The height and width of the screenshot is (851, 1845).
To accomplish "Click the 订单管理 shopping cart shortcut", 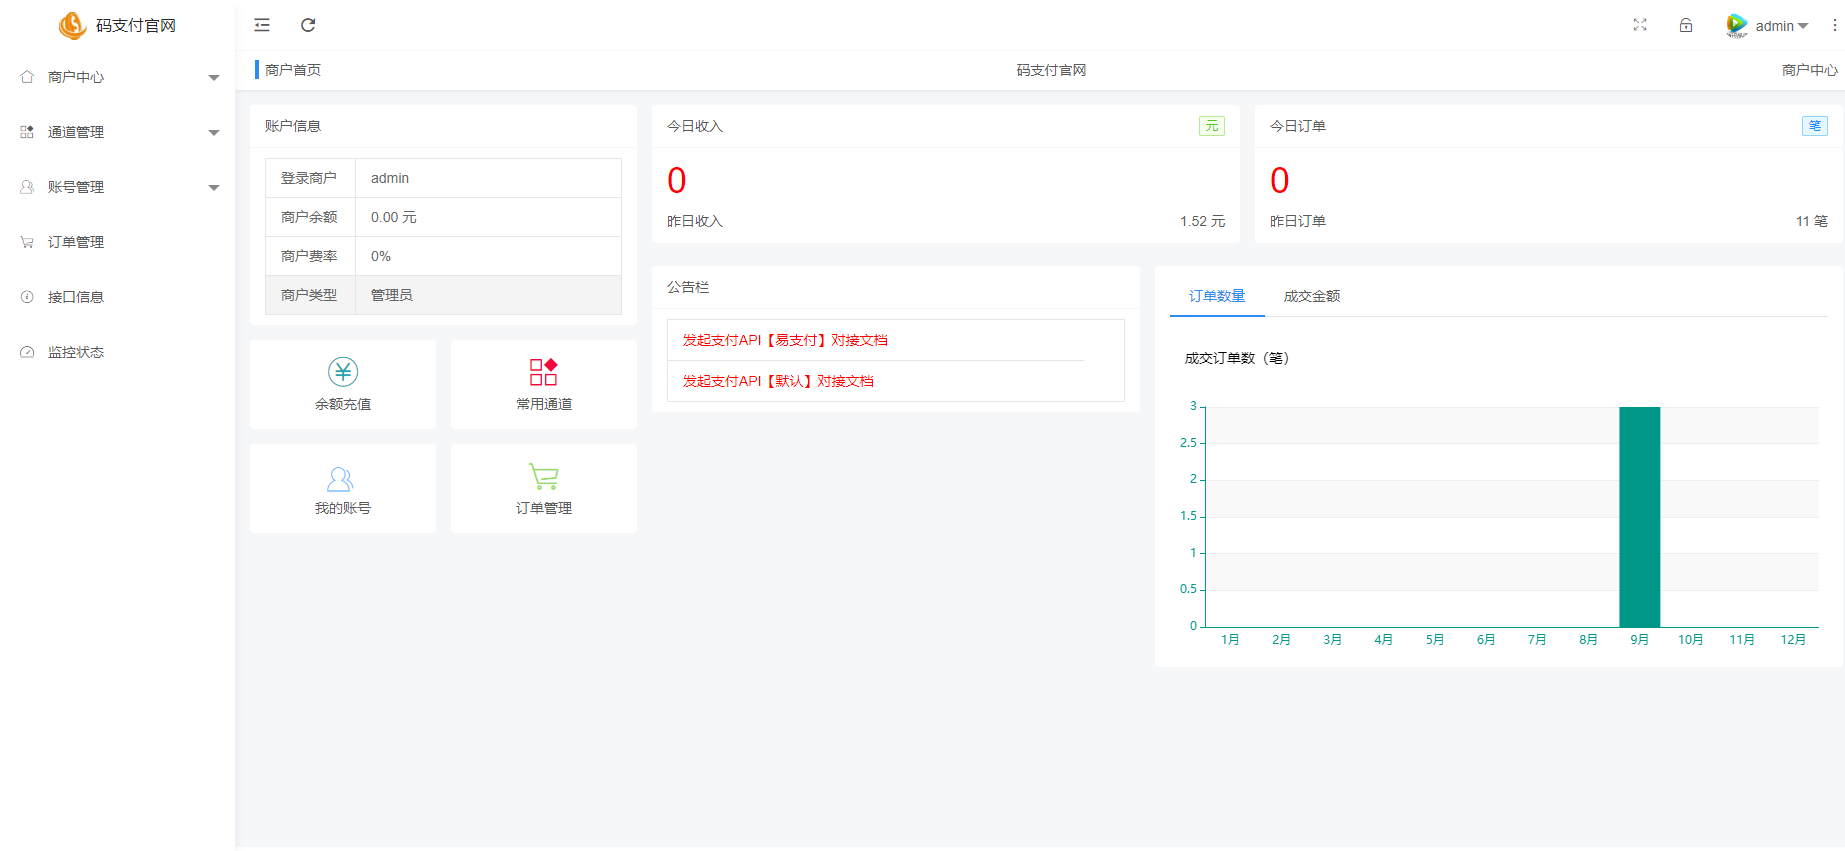I will point(543,477).
